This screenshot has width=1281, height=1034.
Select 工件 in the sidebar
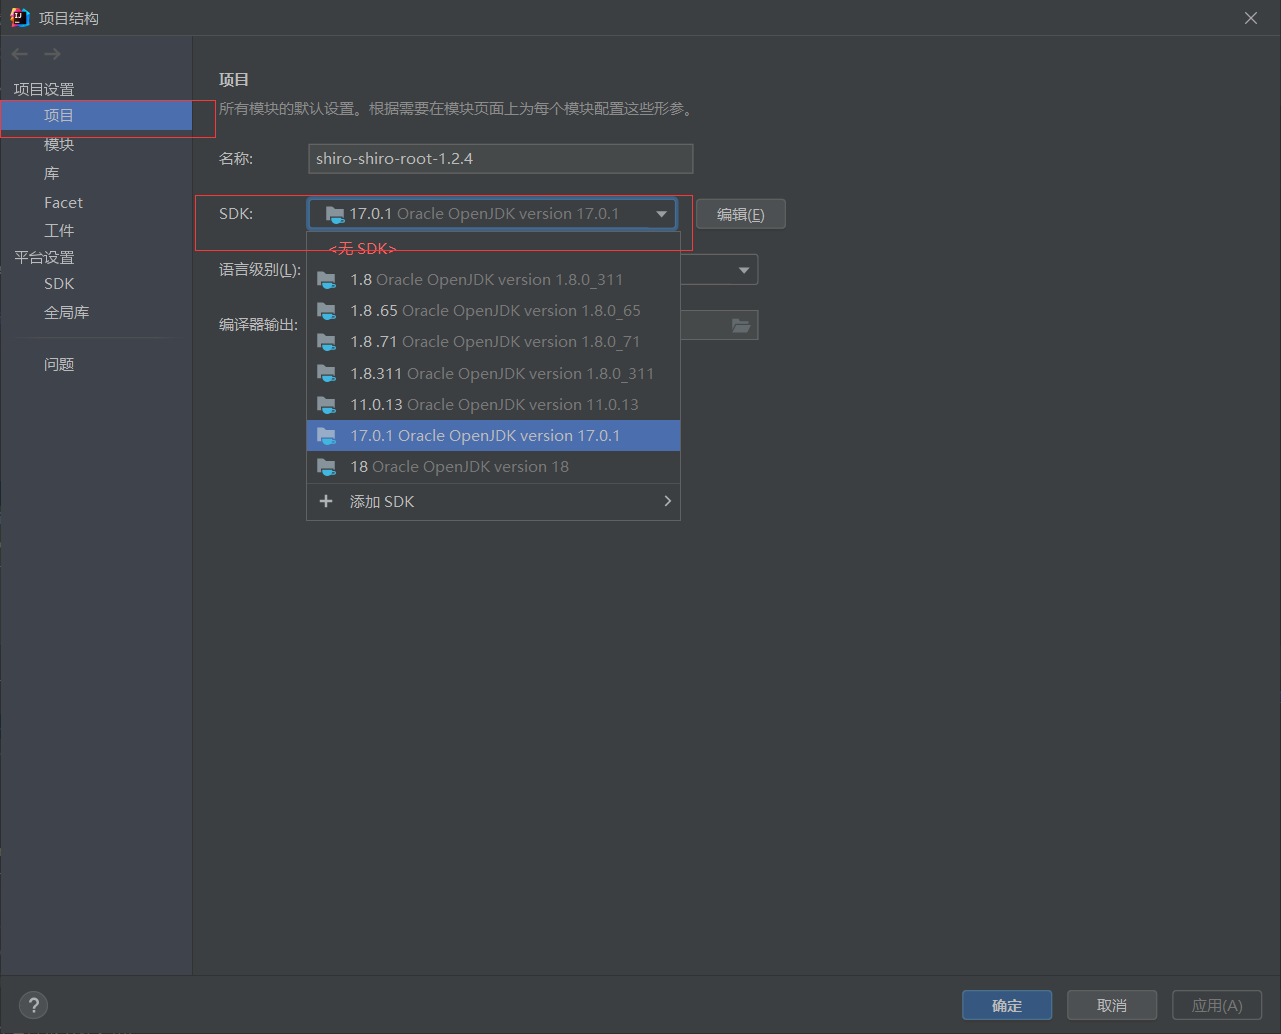(59, 230)
